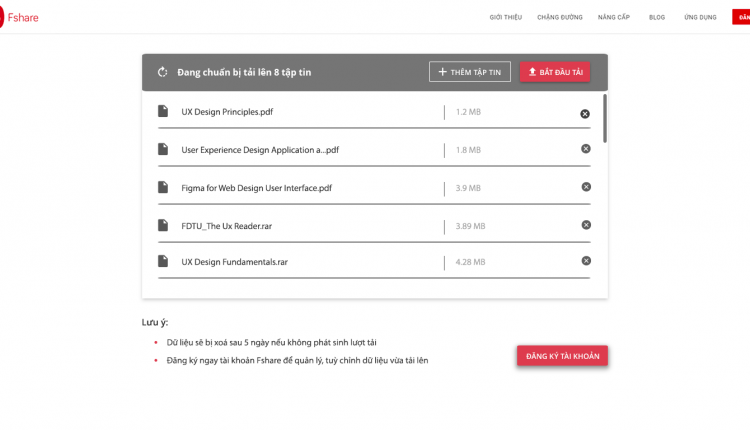Image resolution: width=750 pixels, height=430 pixels.
Task: Click the Fshare logo
Action: coord(19,18)
